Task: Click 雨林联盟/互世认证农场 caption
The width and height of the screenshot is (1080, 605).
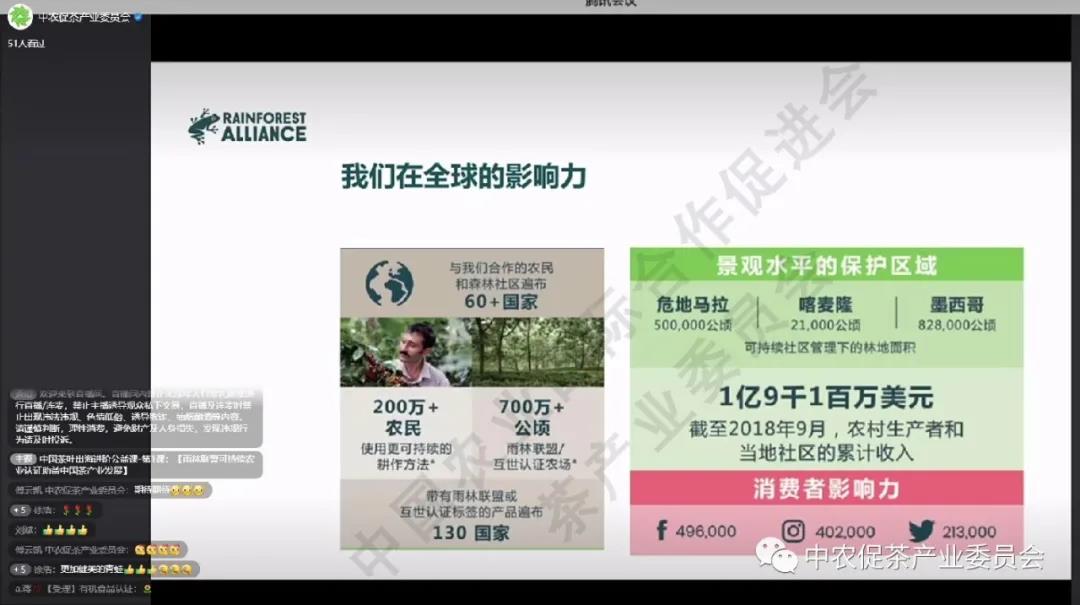Action: [534, 456]
